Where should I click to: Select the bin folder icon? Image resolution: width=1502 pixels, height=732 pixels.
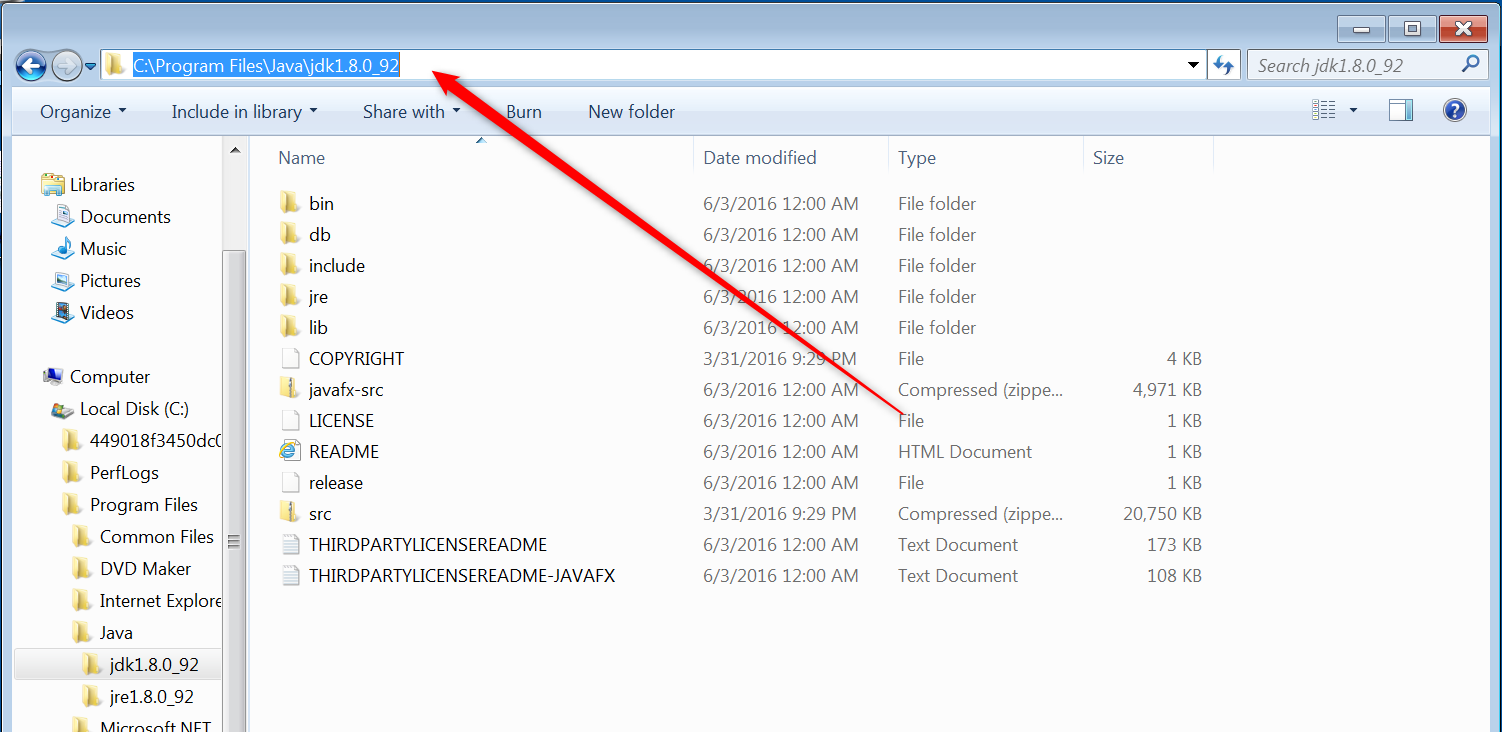pyautogui.click(x=290, y=204)
